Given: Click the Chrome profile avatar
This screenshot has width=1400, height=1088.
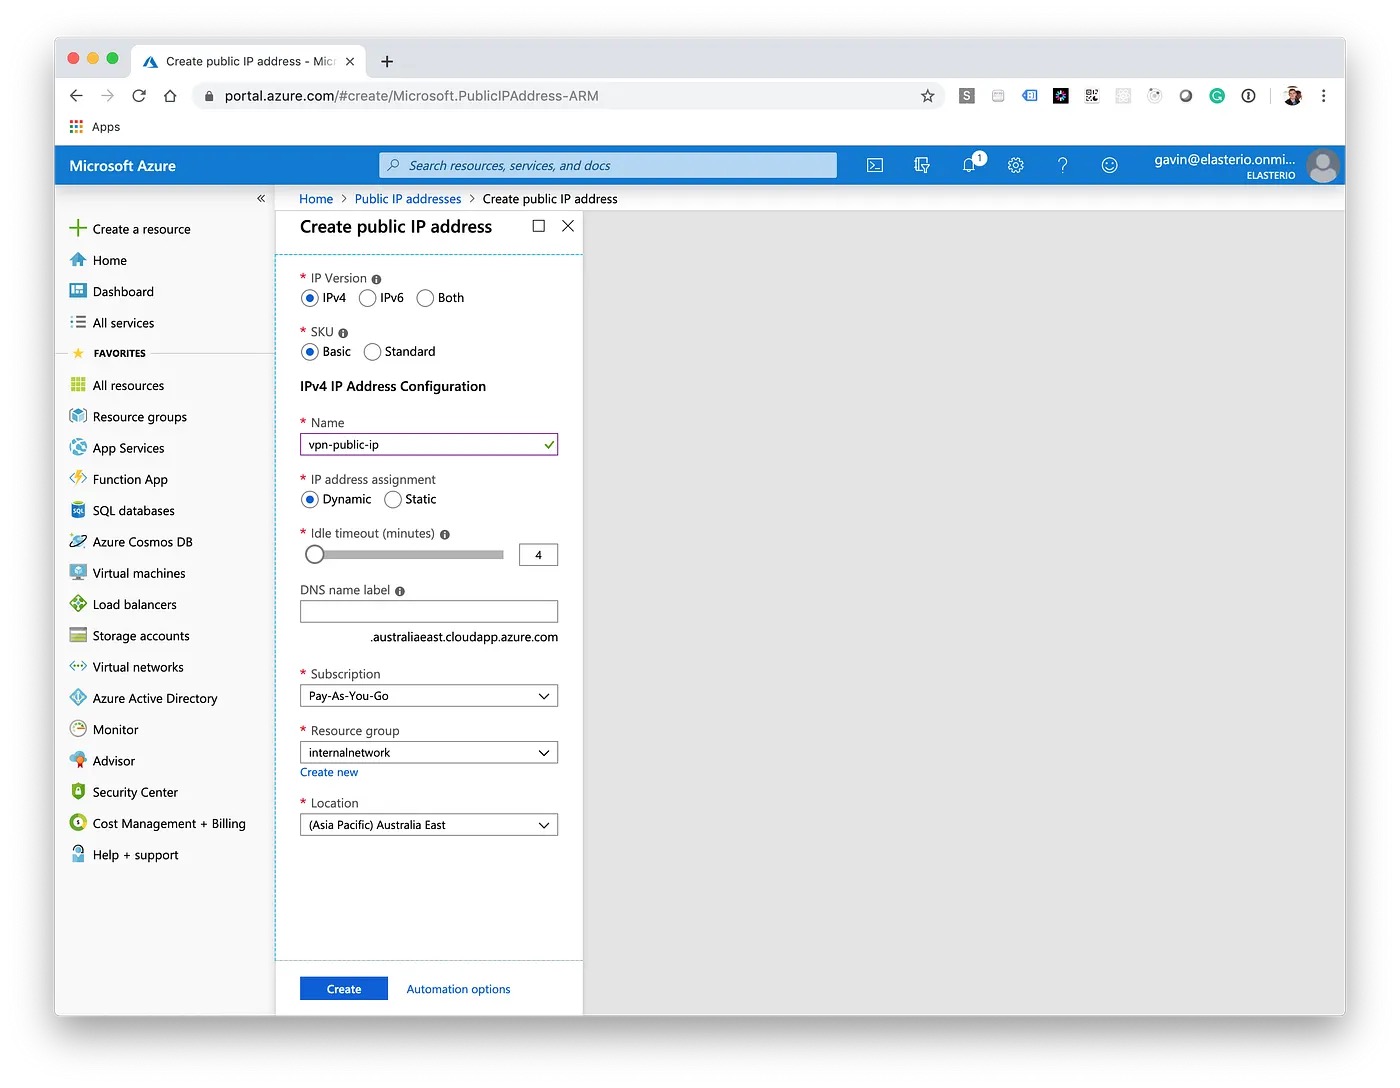Looking at the screenshot, I should 1293,96.
